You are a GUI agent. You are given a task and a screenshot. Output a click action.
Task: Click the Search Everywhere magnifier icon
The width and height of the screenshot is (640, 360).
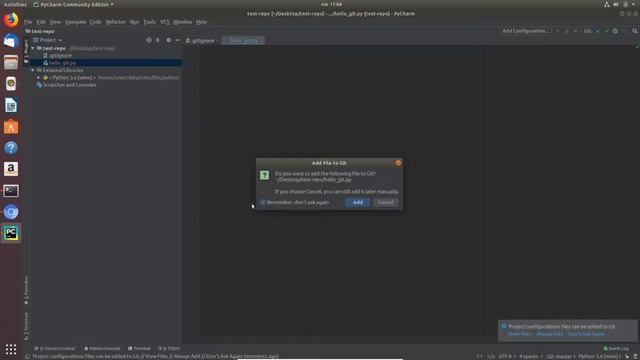(x=635, y=31)
